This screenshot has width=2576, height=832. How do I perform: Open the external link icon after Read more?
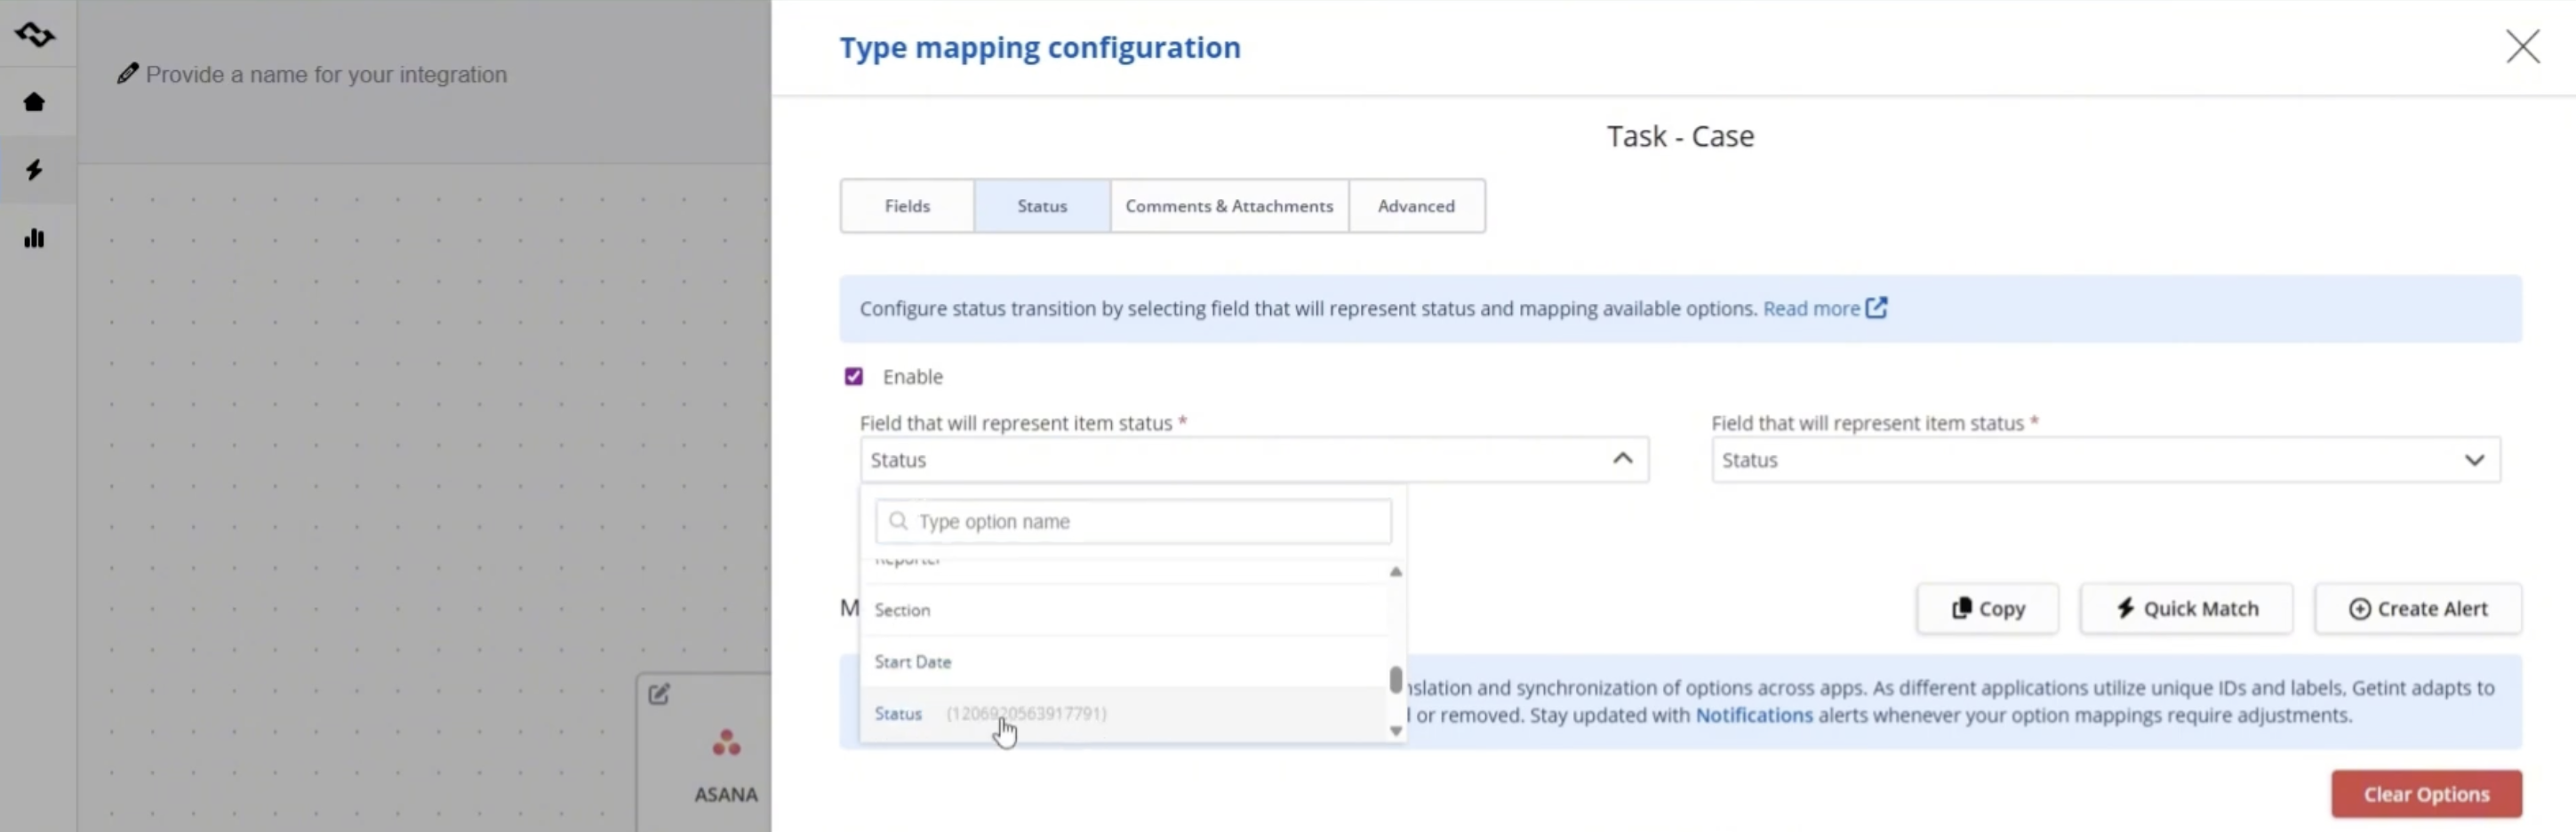point(1877,308)
